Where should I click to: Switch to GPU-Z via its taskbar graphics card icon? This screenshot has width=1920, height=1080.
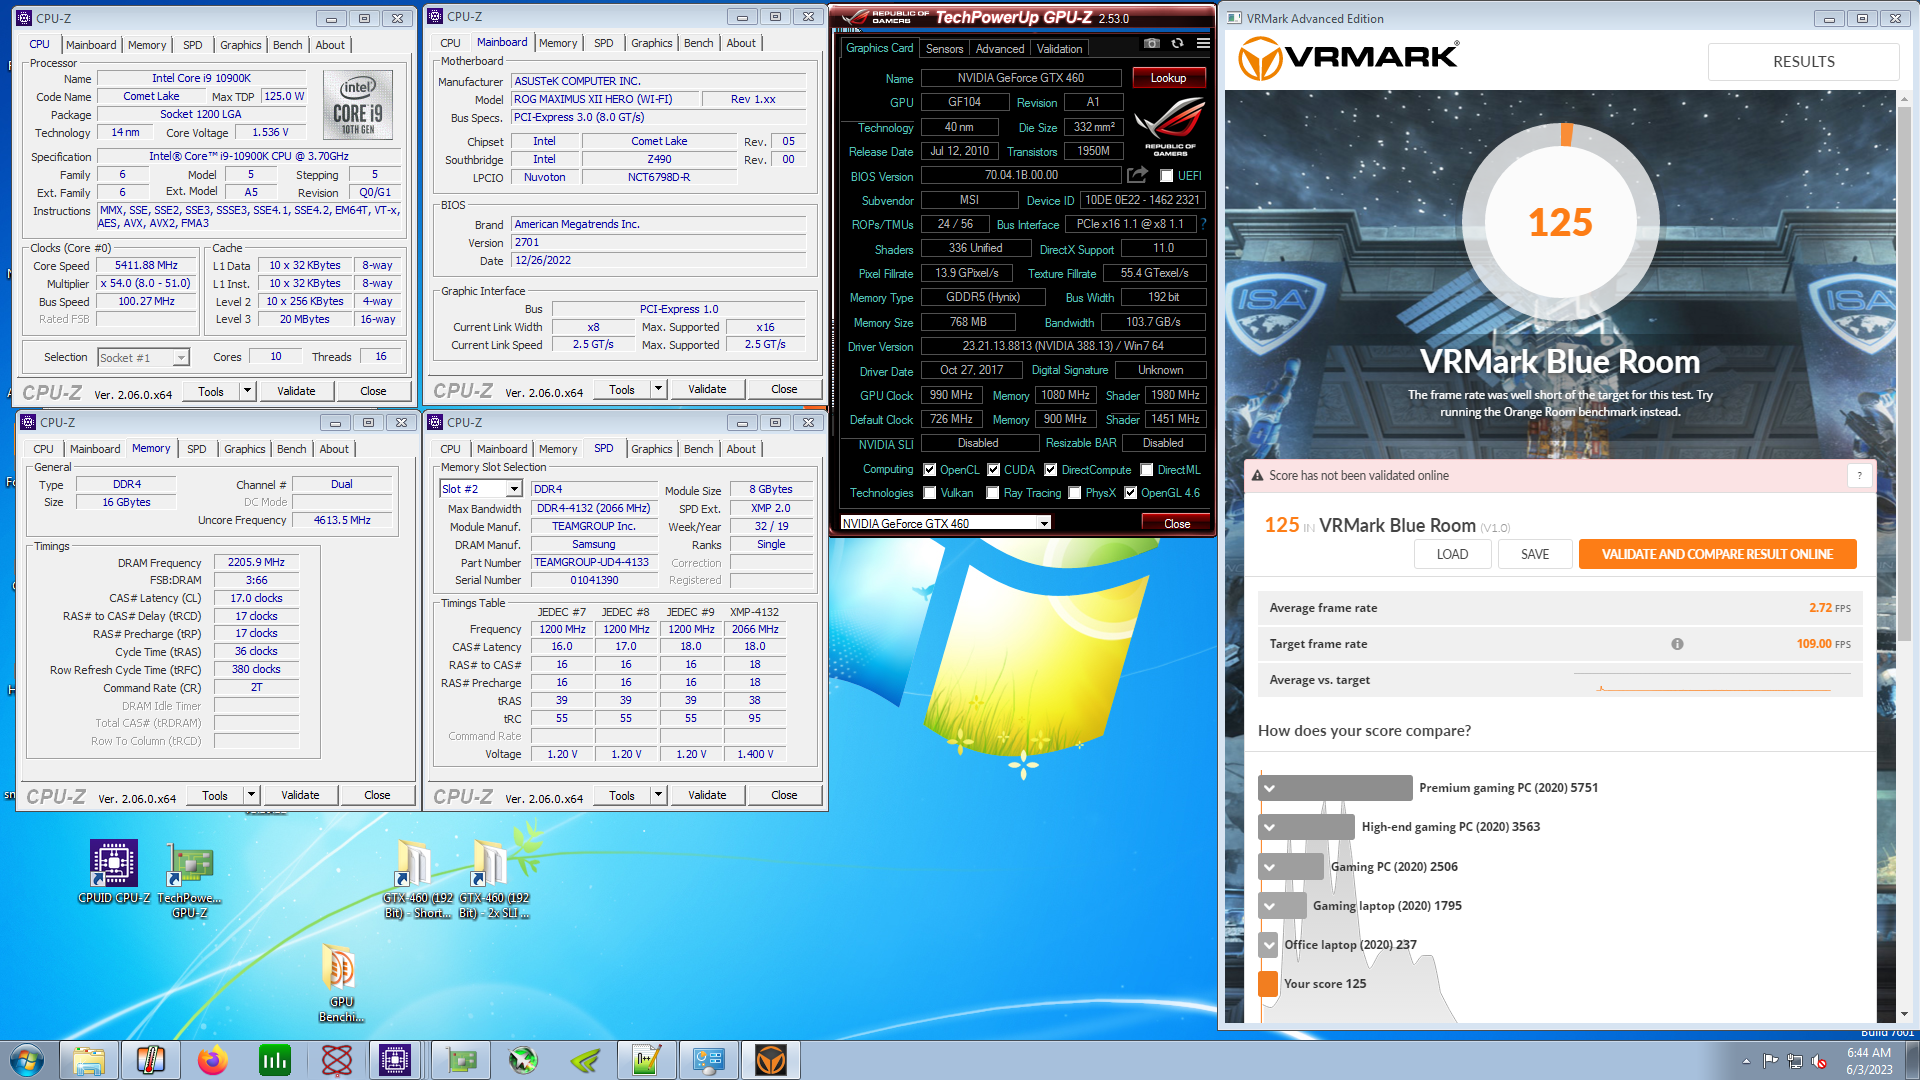[461, 1060]
